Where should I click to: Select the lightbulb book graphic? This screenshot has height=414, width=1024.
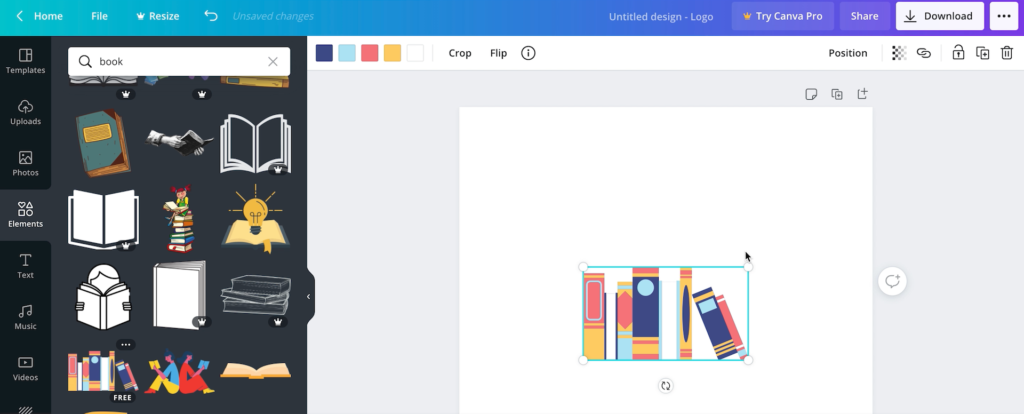point(255,219)
